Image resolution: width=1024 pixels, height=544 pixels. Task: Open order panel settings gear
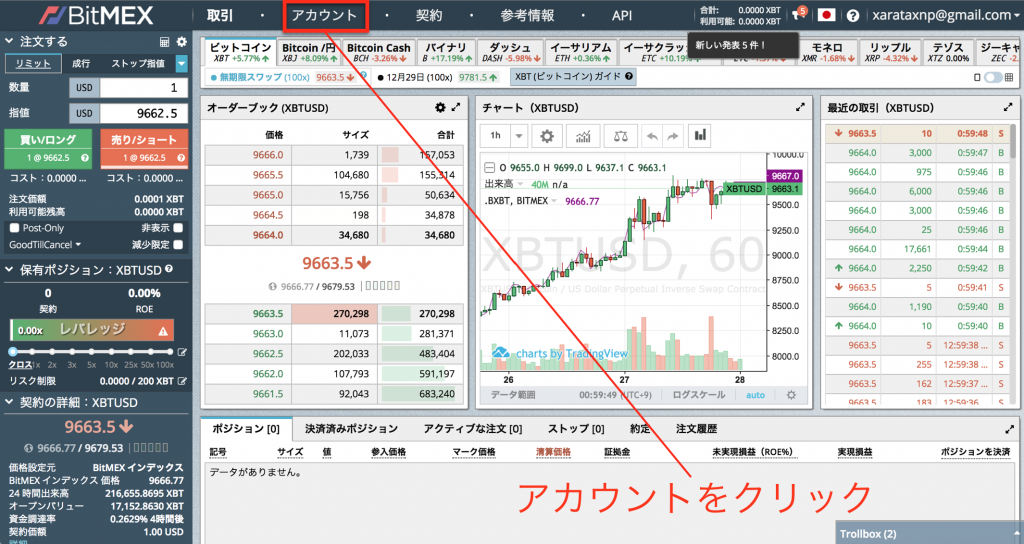tap(181, 42)
